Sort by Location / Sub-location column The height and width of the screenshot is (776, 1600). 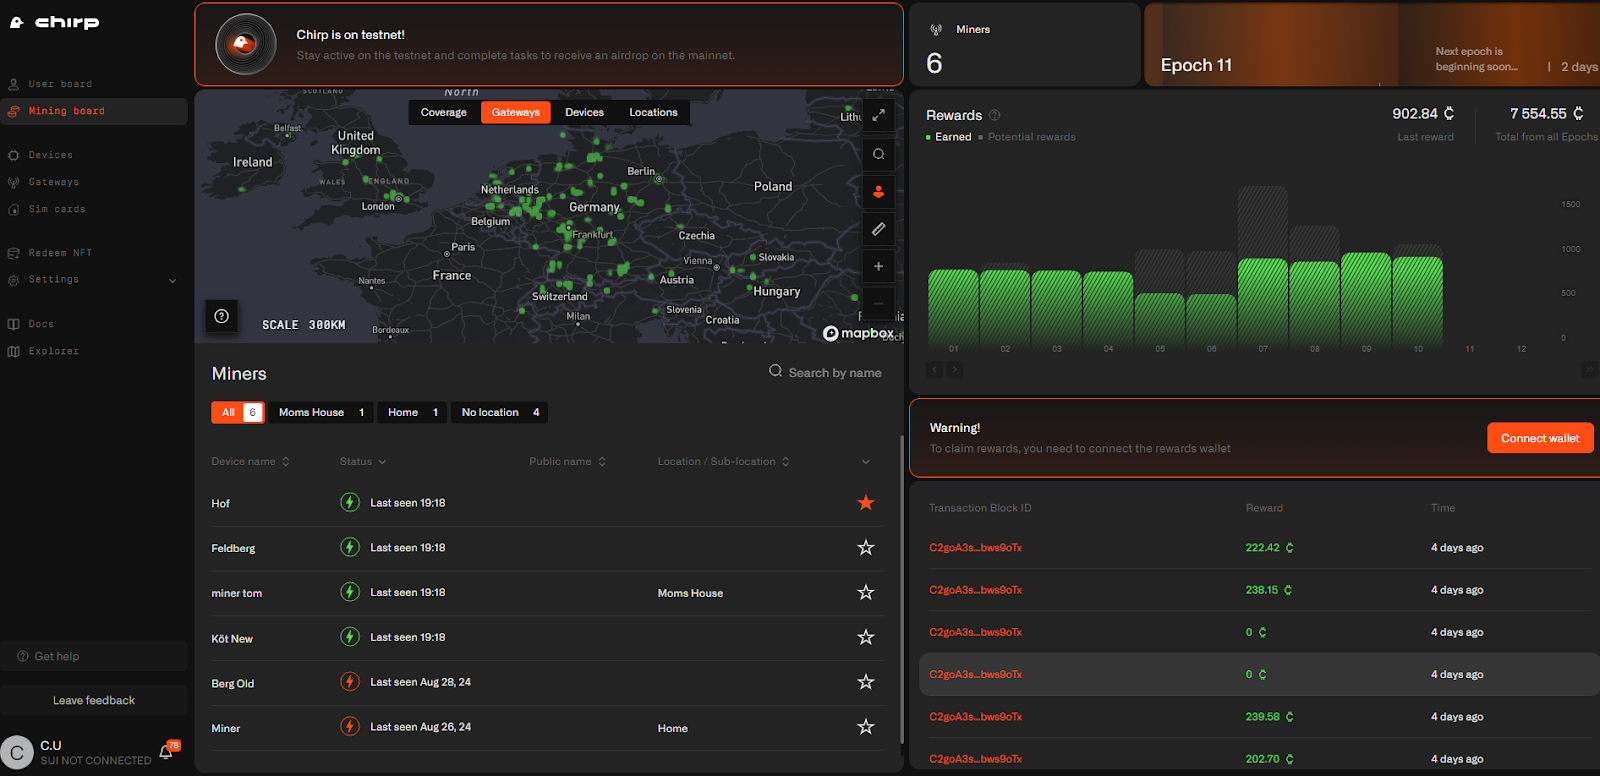723,461
